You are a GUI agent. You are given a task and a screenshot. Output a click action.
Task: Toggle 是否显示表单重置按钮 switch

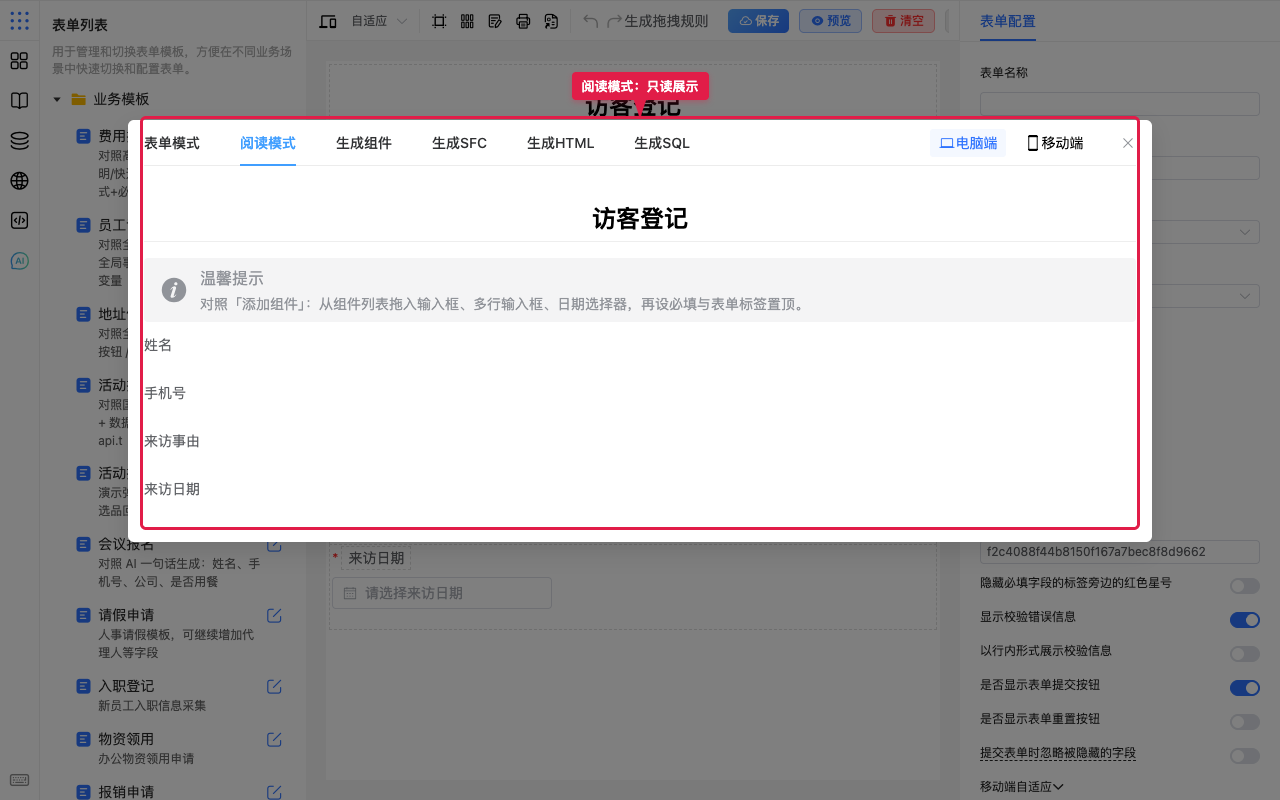click(x=1245, y=722)
